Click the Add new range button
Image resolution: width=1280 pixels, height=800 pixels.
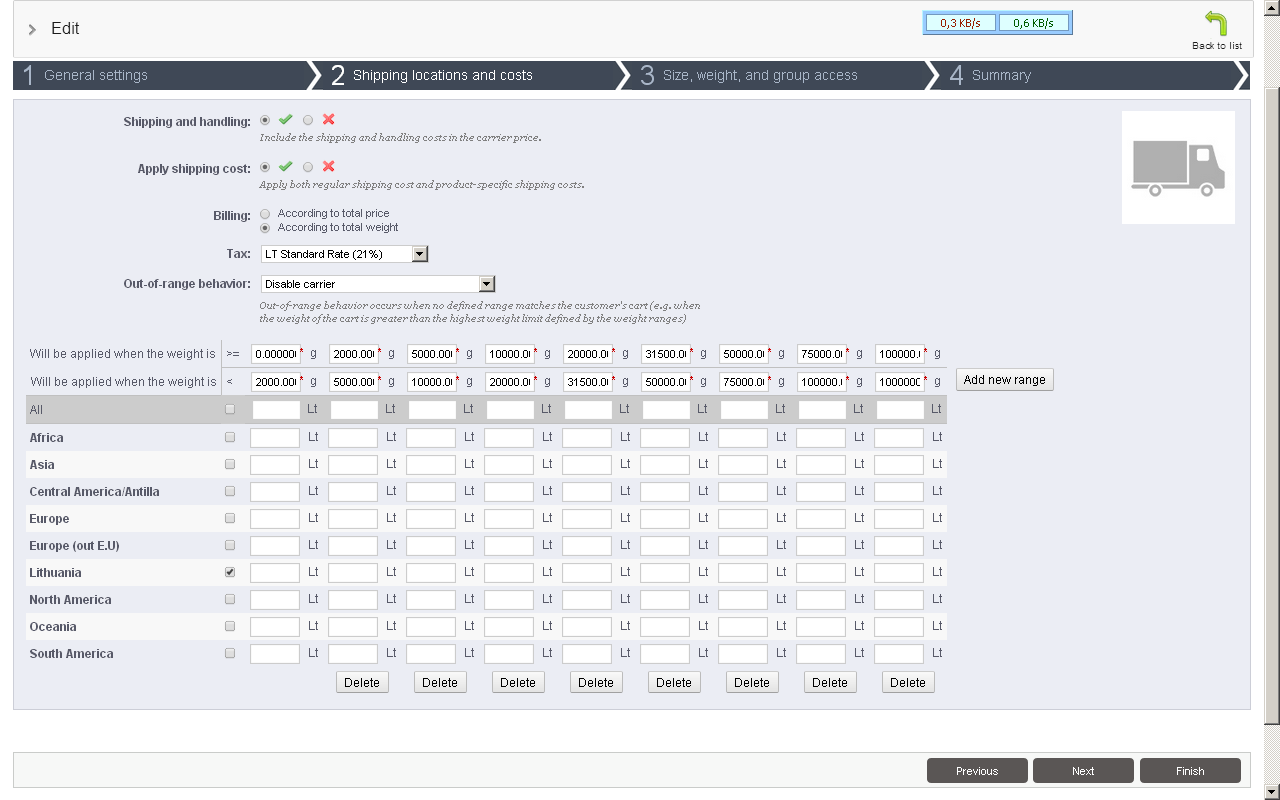click(1004, 380)
